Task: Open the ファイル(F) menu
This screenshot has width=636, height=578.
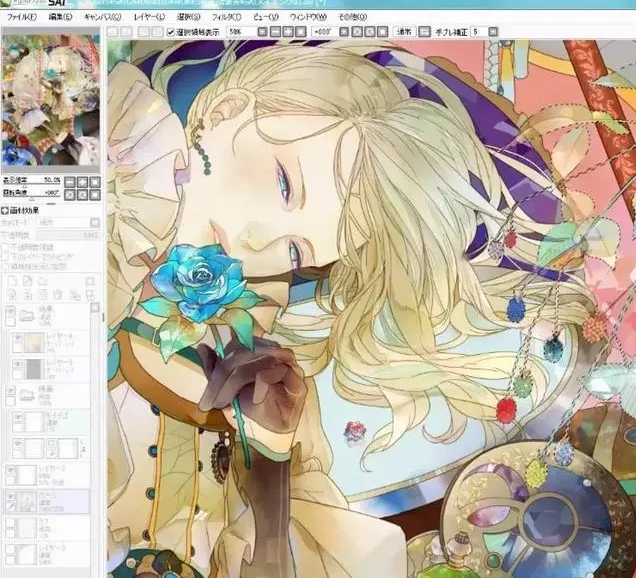Action: 22,17
